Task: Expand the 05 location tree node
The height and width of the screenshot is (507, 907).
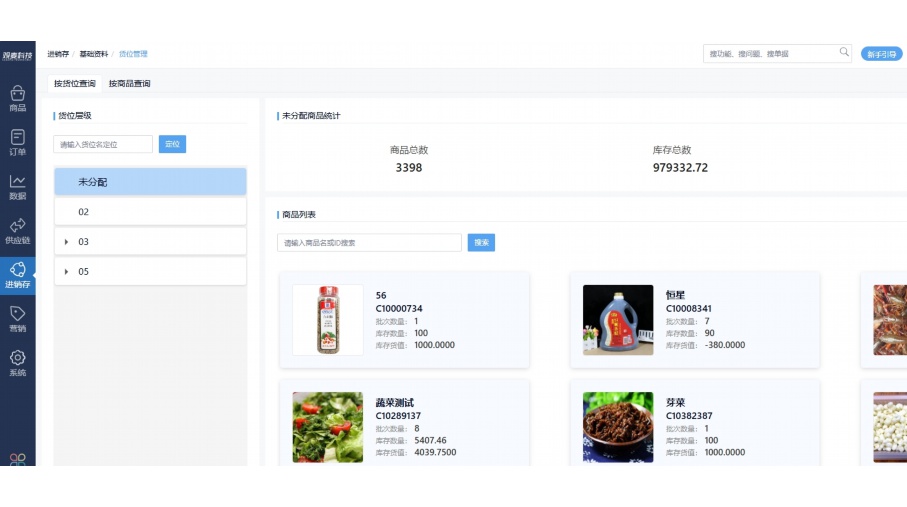Action: [66, 272]
